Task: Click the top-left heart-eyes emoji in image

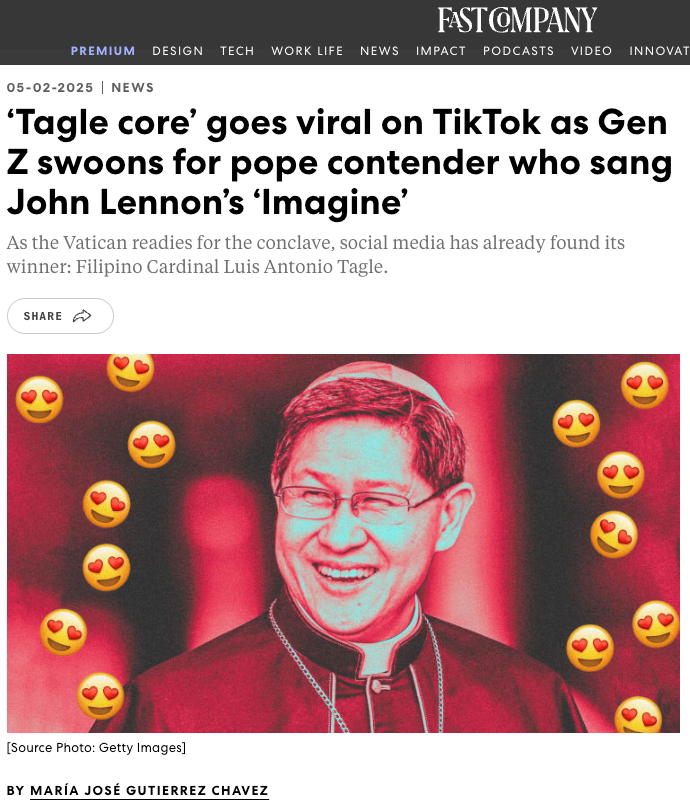Action: (x=40, y=399)
